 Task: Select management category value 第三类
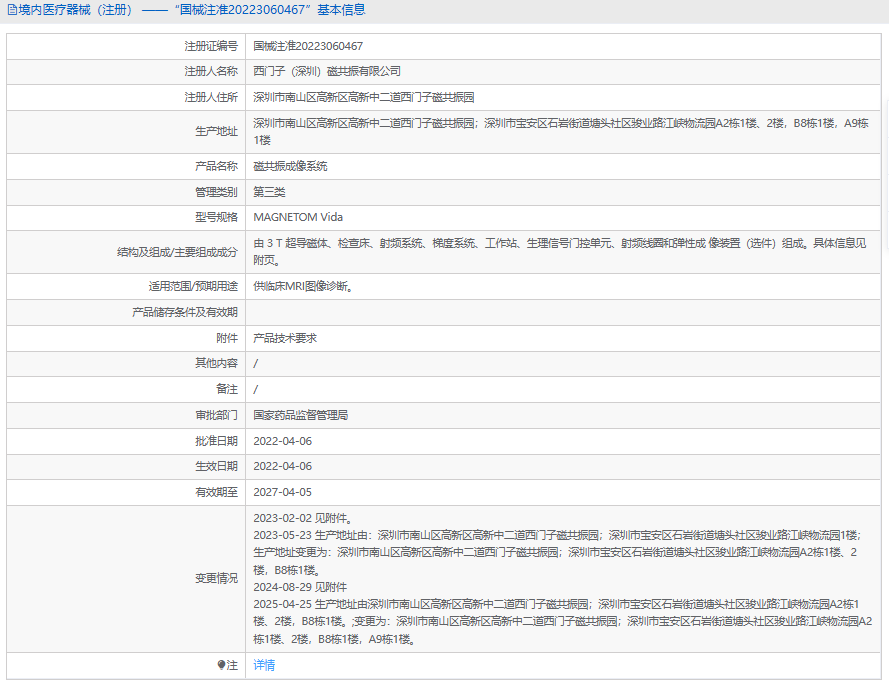coord(269,192)
